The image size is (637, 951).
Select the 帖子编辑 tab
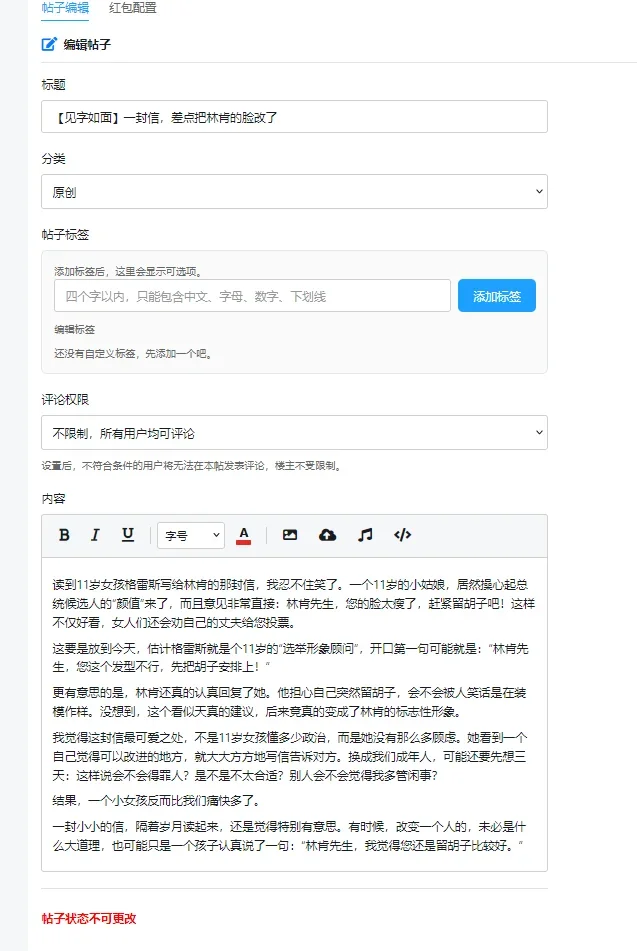(x=65, y=8)
